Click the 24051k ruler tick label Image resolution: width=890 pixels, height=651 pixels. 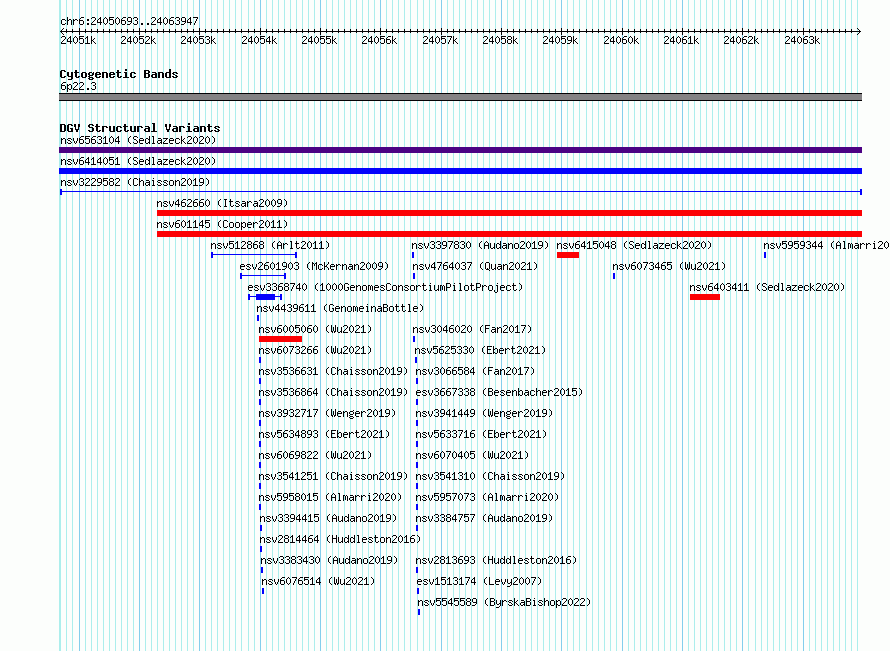(78, 40)
